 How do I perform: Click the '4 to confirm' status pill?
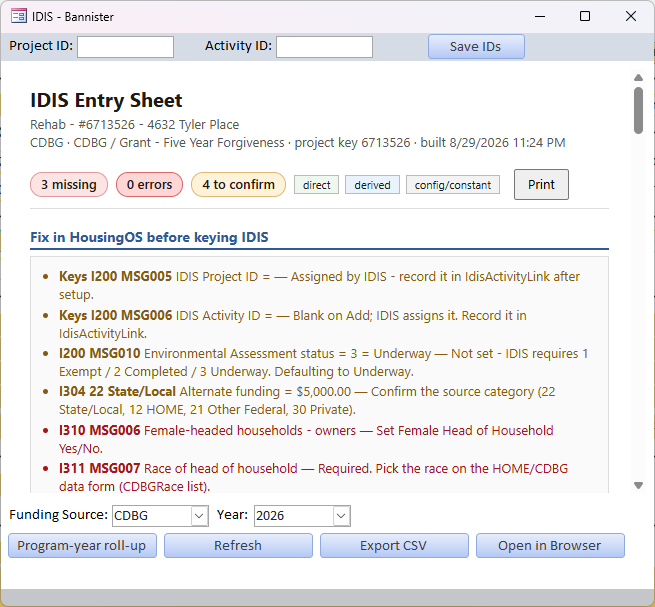[x=239, y=184]
